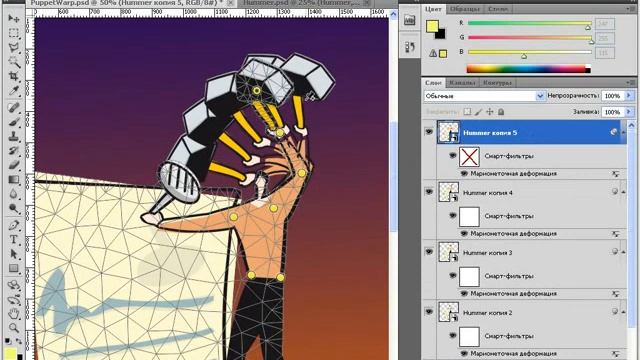Select the Clone Stamp tool

click(x=13, y=136)
